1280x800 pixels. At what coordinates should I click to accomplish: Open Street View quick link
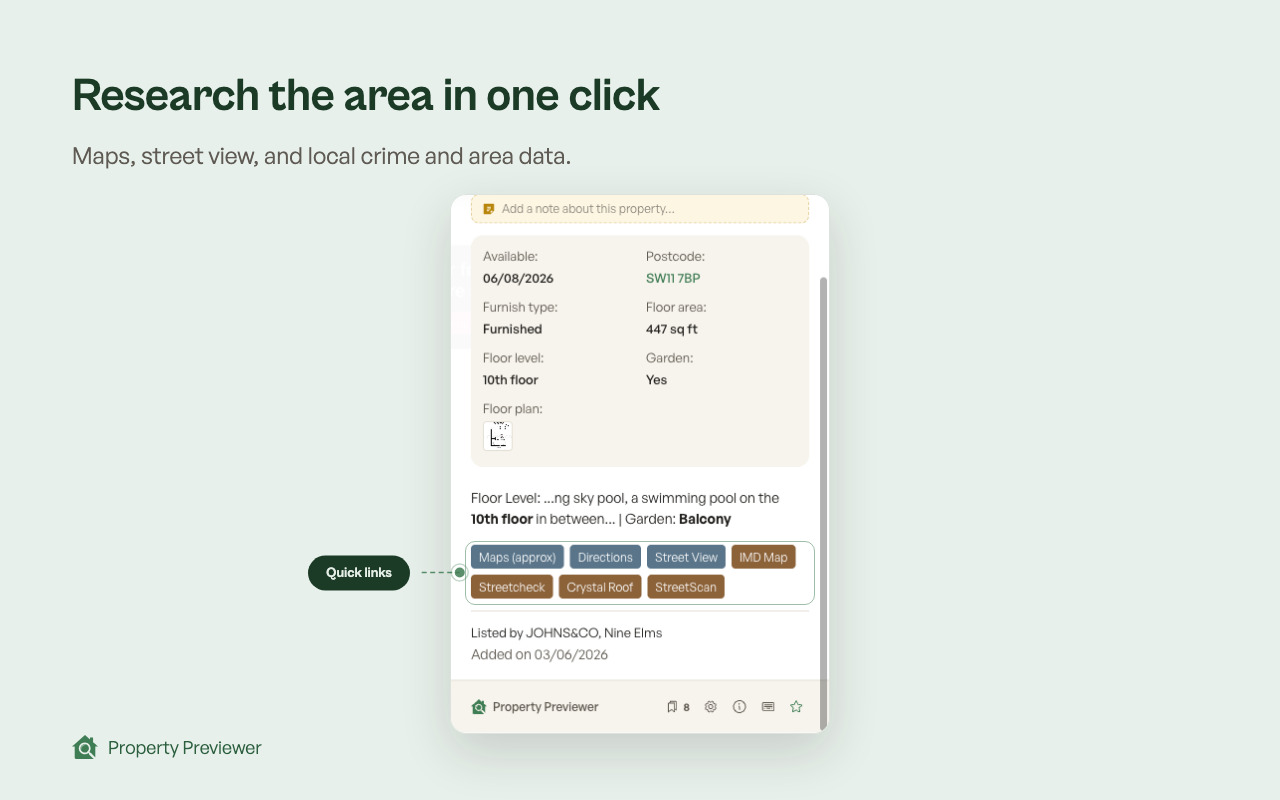pos(686,557)
